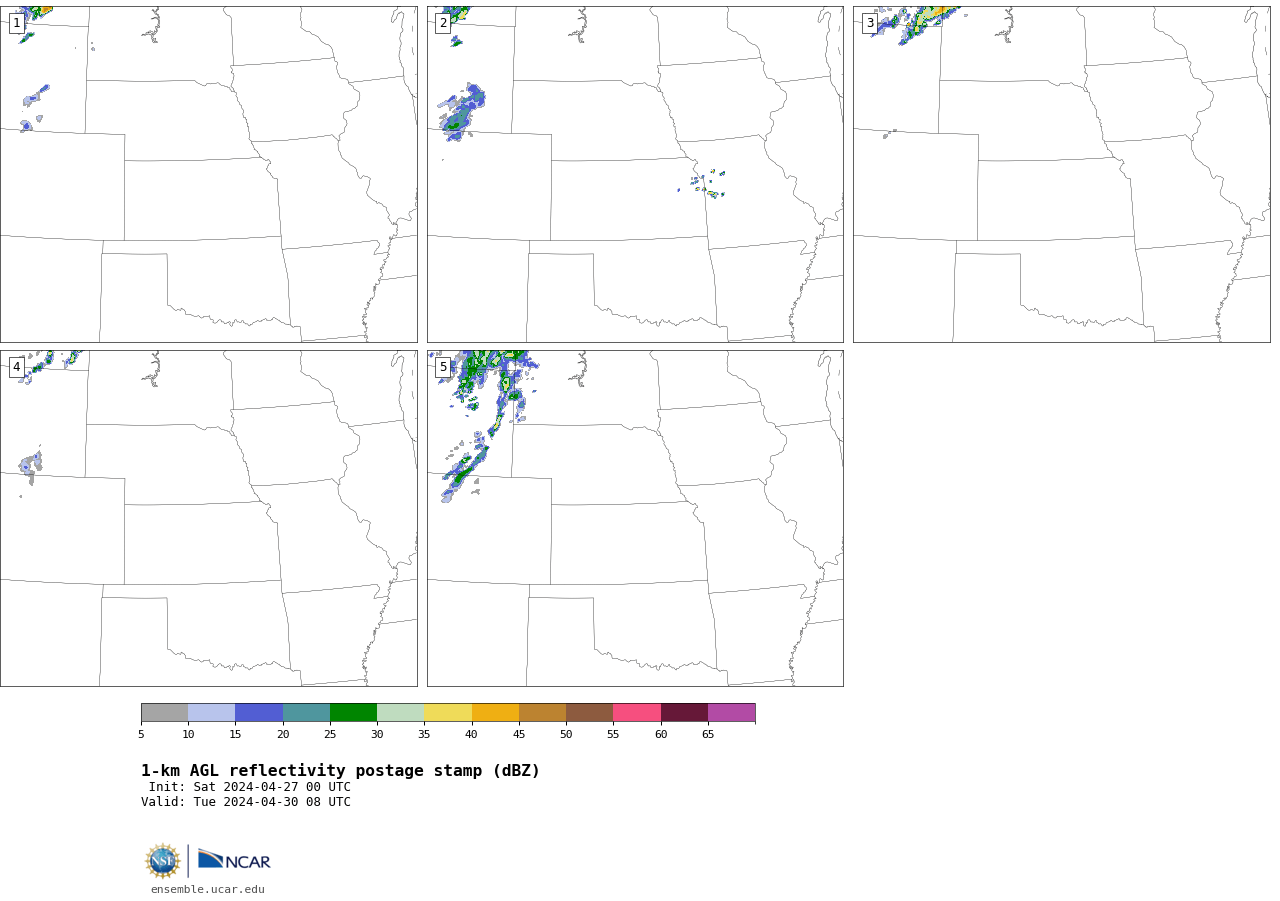Viewport: 1280px width, 901px height.
Task: Select the light blue 10-15 dBZ swatch
Action: tap(212, 713)
